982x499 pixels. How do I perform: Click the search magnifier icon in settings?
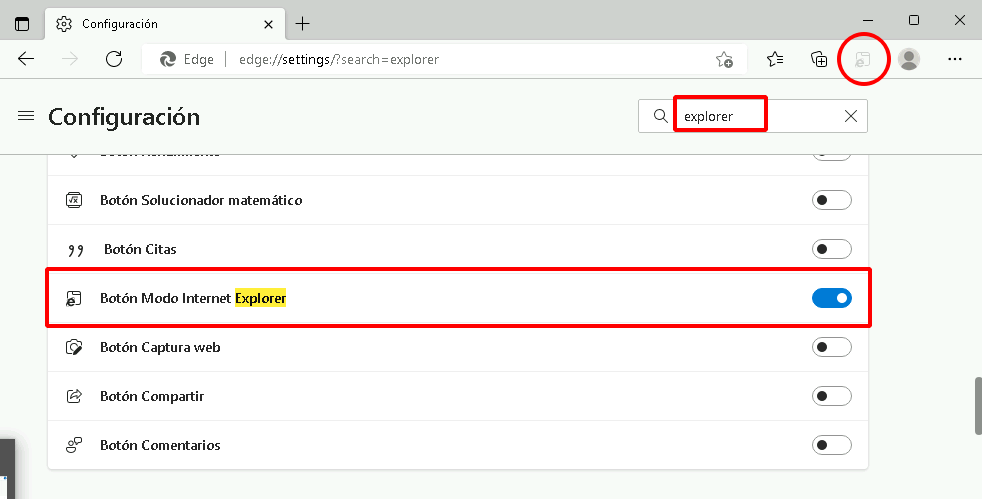660,116
